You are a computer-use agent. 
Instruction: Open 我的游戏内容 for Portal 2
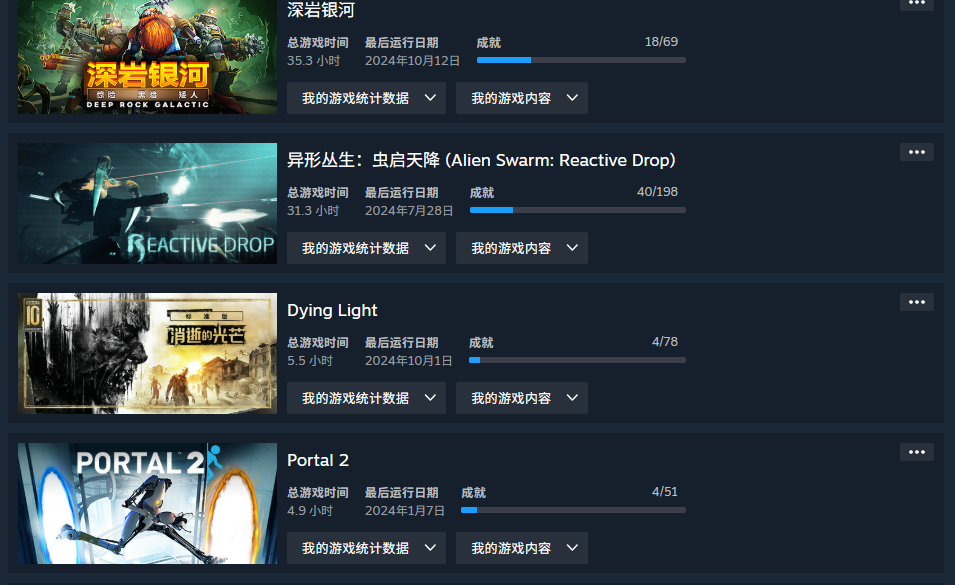tap(522, 548)
